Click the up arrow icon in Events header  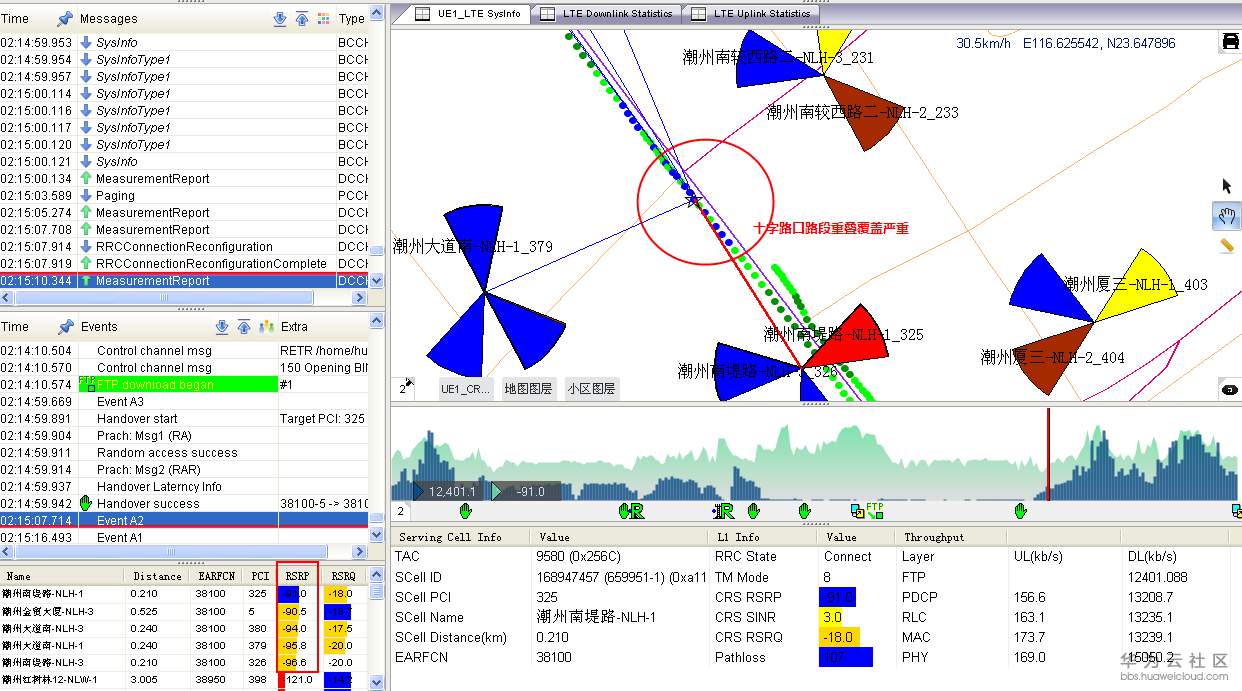(x=245, y=326)
